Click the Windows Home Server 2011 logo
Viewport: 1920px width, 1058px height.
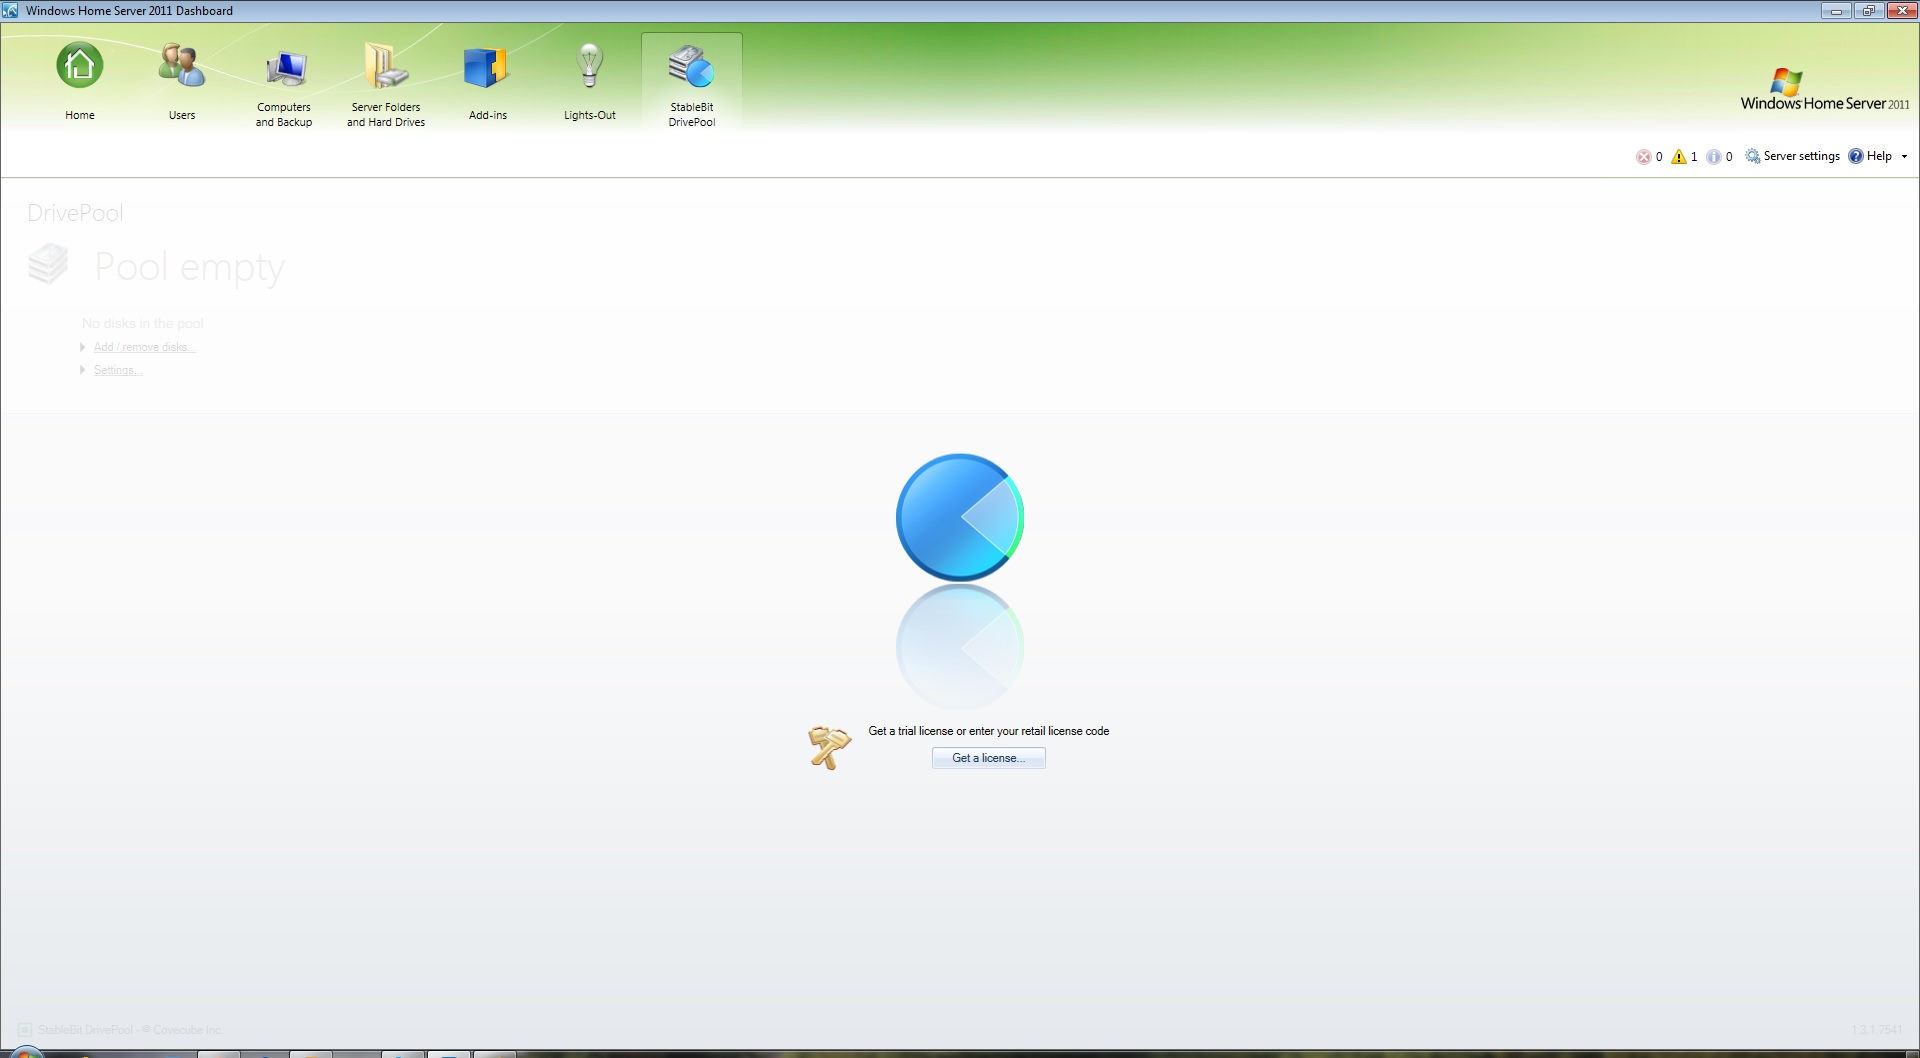coord(1825,91)
